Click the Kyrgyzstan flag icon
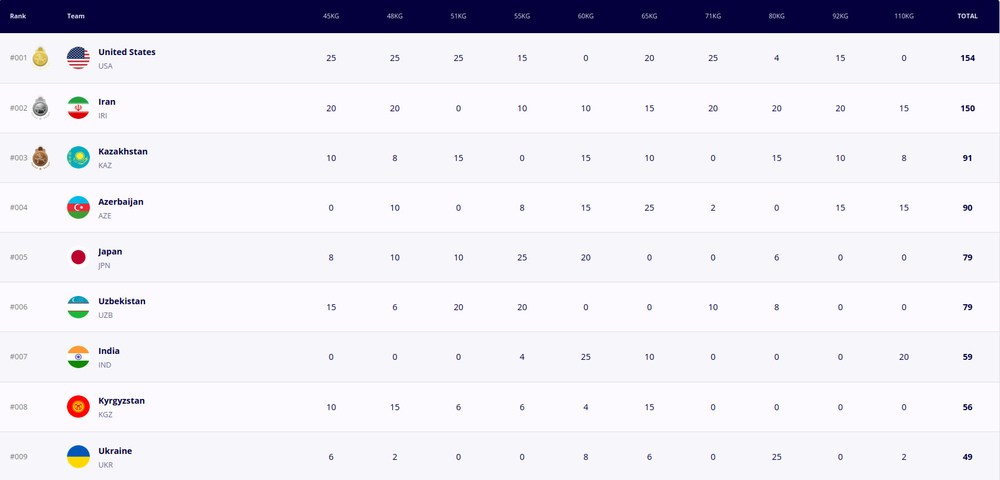1000x480 pixels. [78, 407]
